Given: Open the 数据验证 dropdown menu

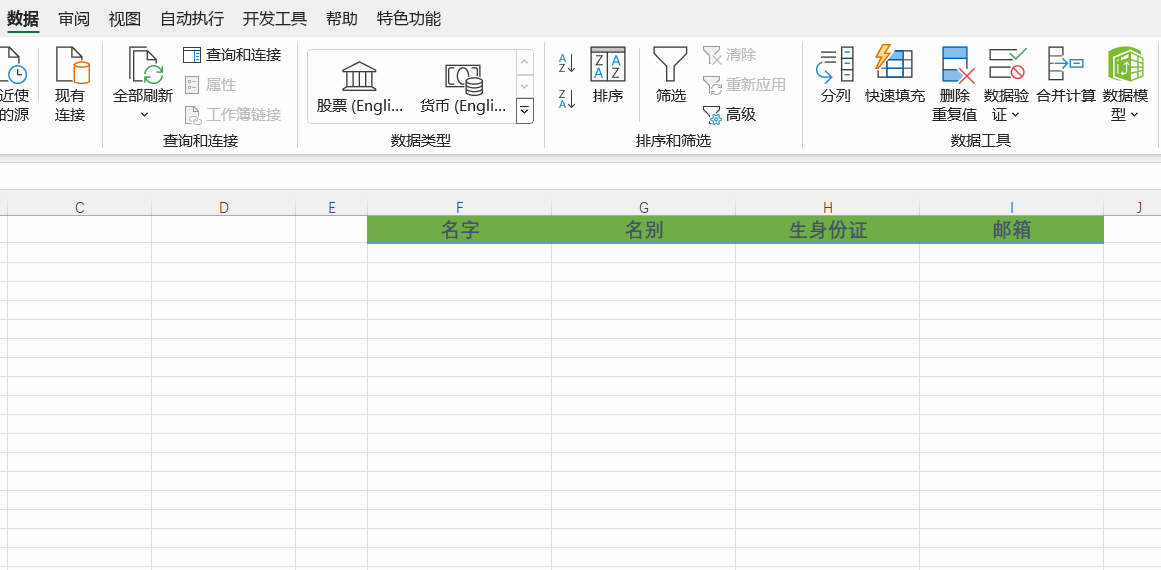Looking at the screenshot, I should pyautogui.click(x=1015, y=115).
